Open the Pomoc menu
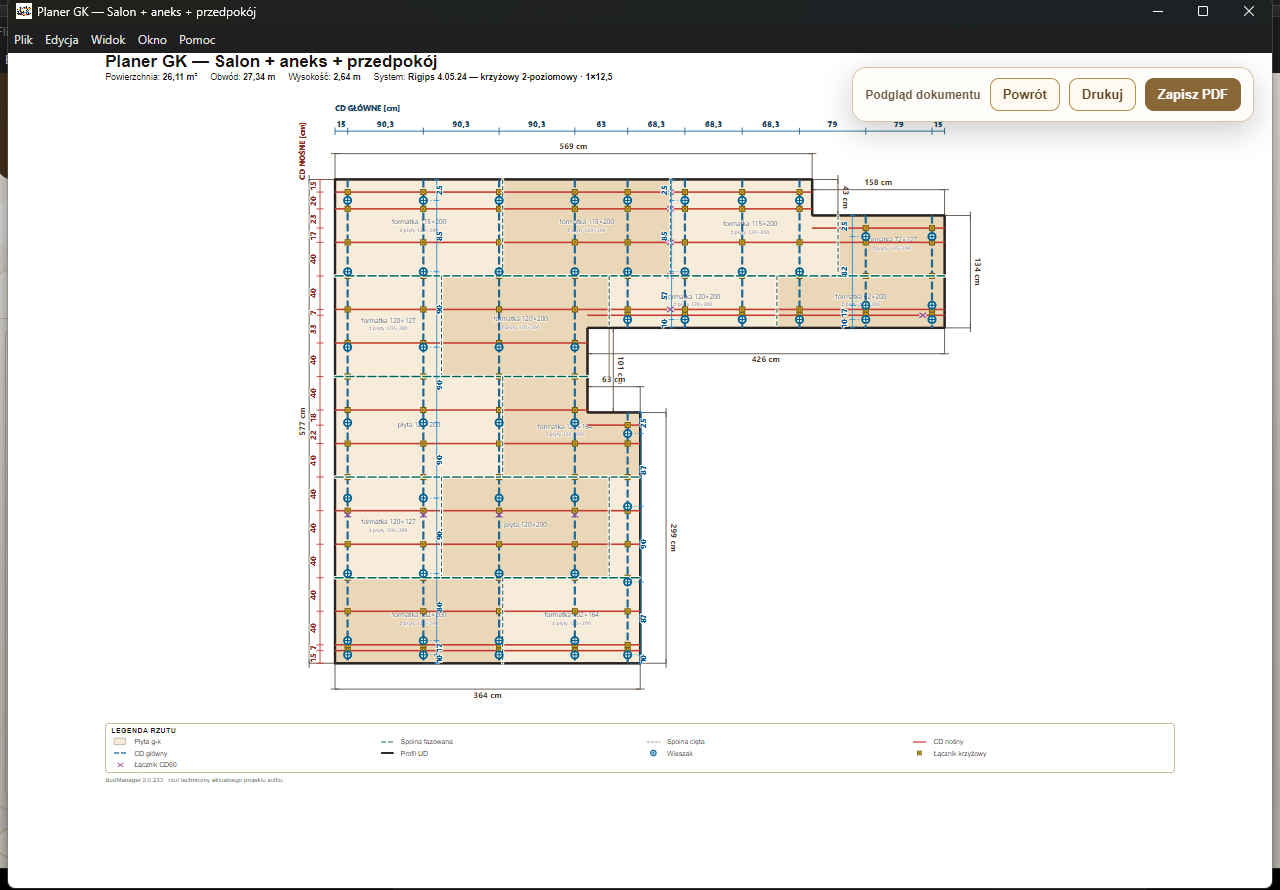The image size is (1280, 890). [197, 40]
